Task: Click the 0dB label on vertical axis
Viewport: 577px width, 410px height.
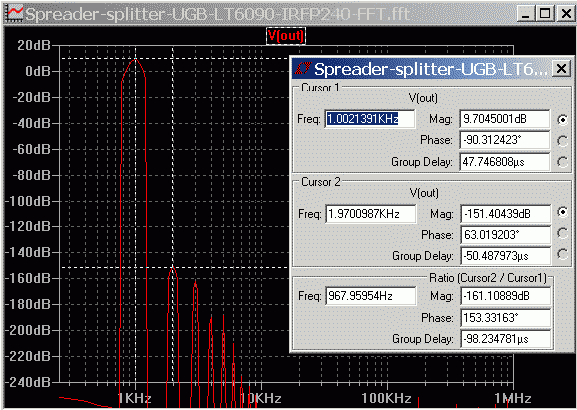Action: pos(38,71)
